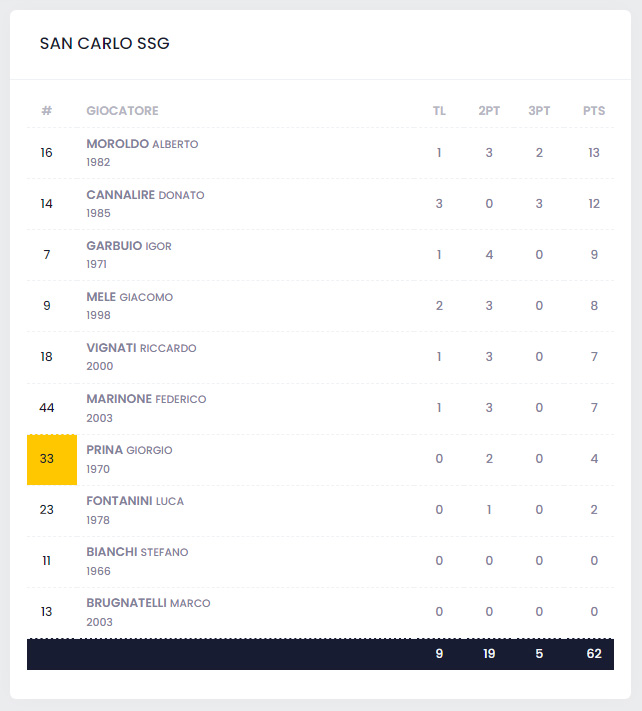Click the San Carlo SSG team title
Image resolution: width=642 pixels, height=711 pixels.
click(x=104, y=44)
